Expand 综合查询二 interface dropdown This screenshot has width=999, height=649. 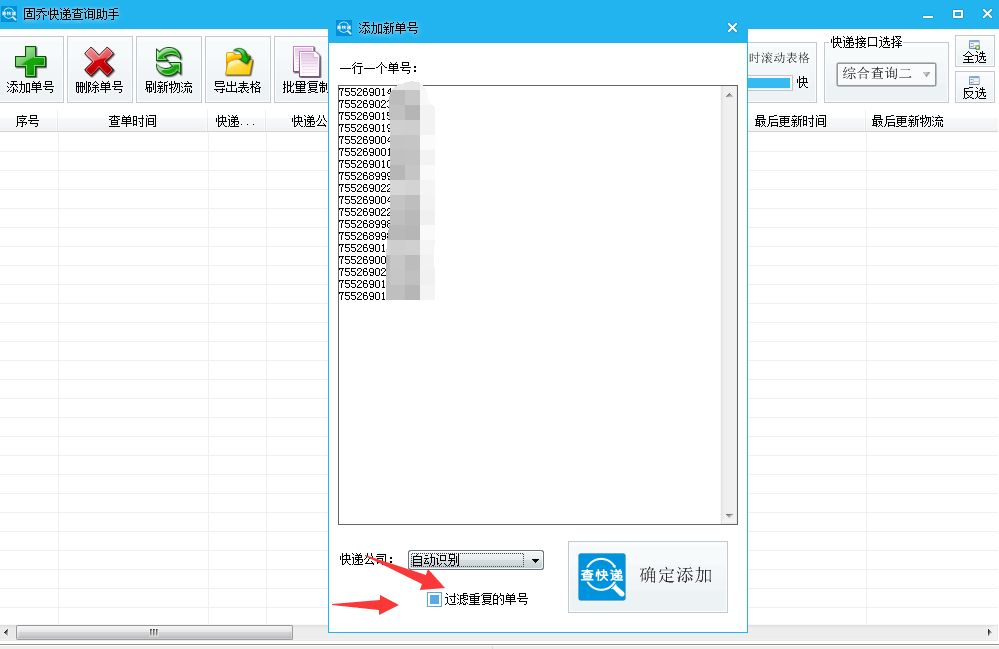pos(886,74)
